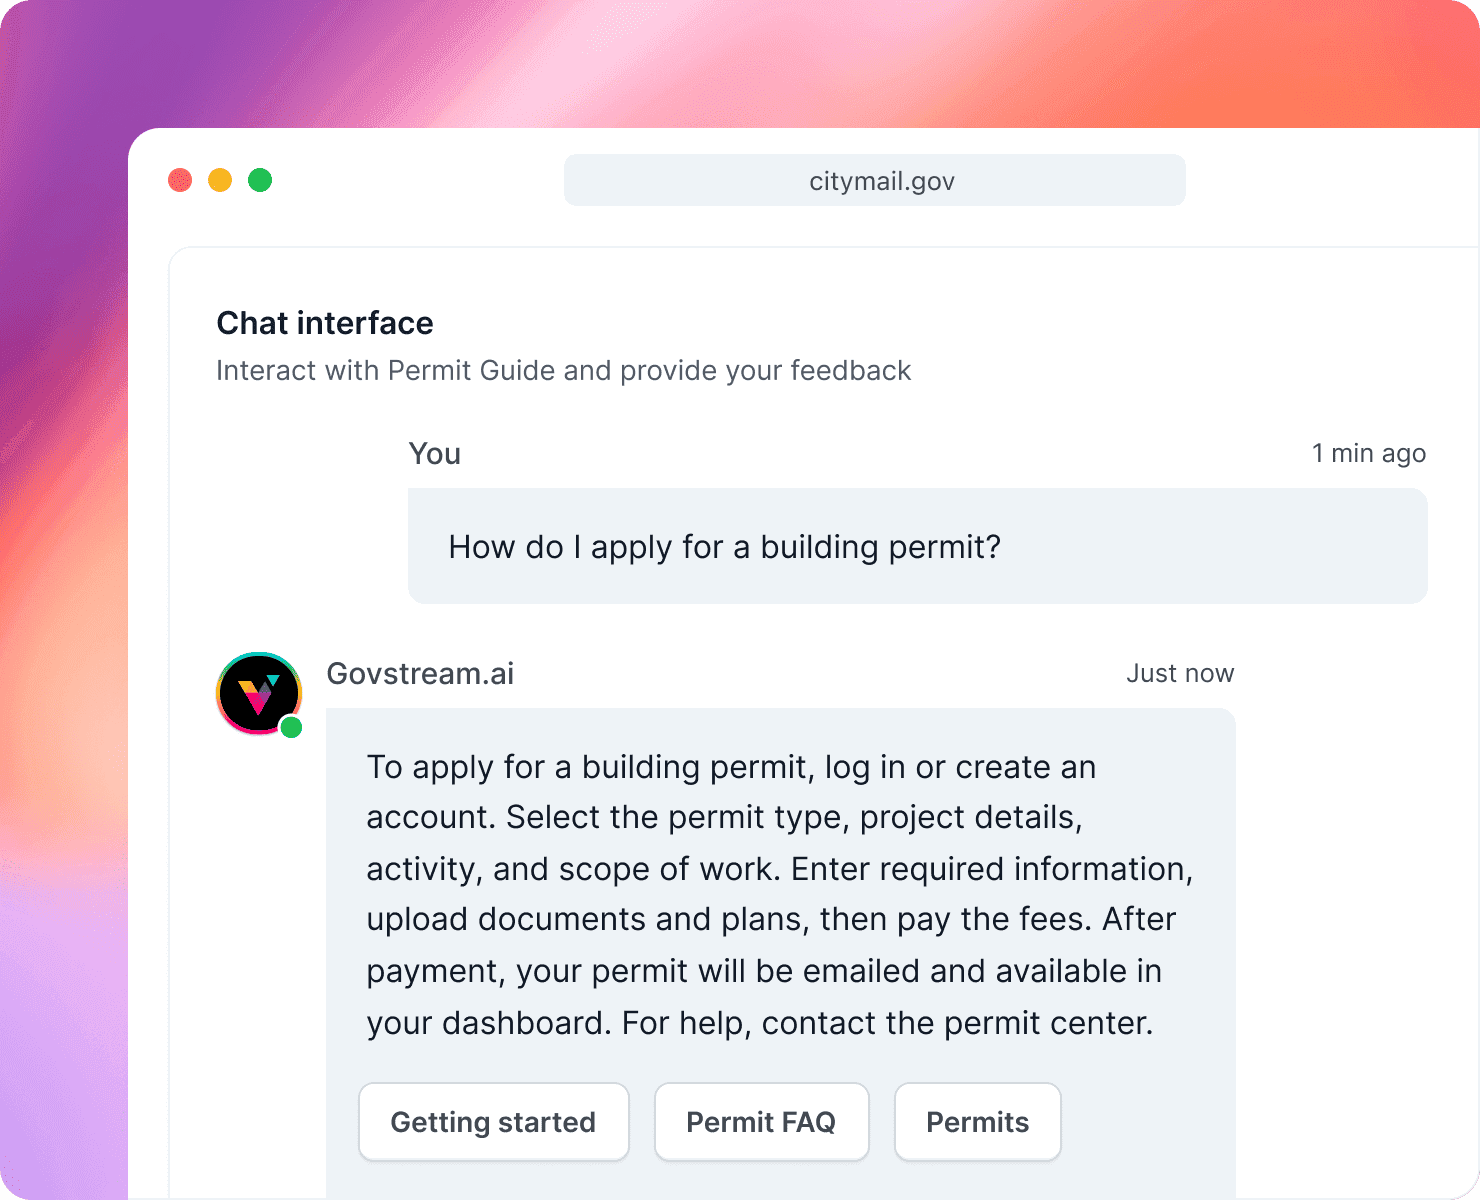Screen dimensions: 1480x1200
Task: Click the avatar's colorful V emblem
Action: (x=260, y=695)
